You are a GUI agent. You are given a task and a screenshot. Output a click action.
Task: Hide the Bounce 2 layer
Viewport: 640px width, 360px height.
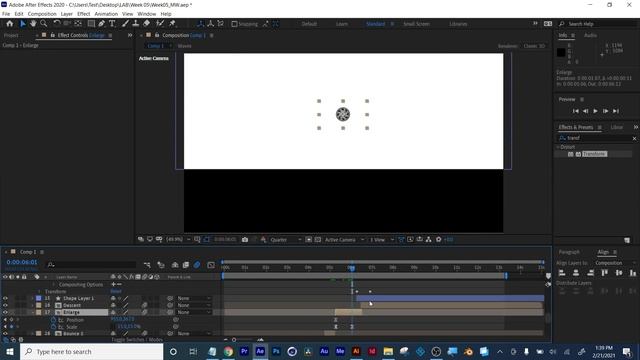coord(5,333)
